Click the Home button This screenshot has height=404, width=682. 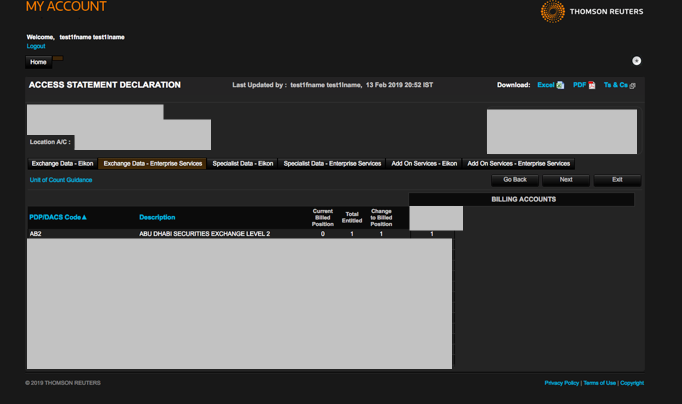coord(38,62)
